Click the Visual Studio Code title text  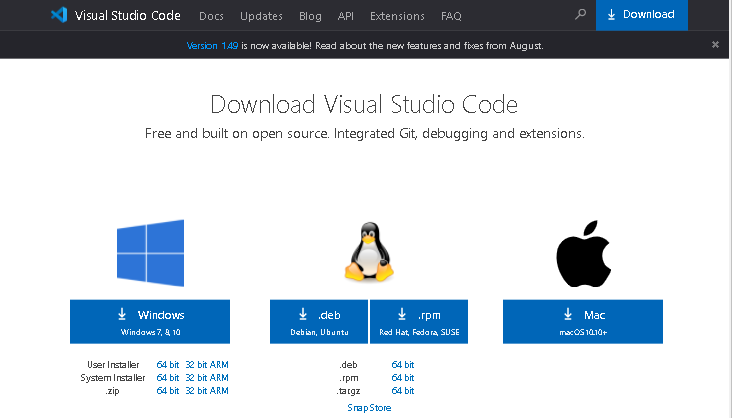point(127,15)
